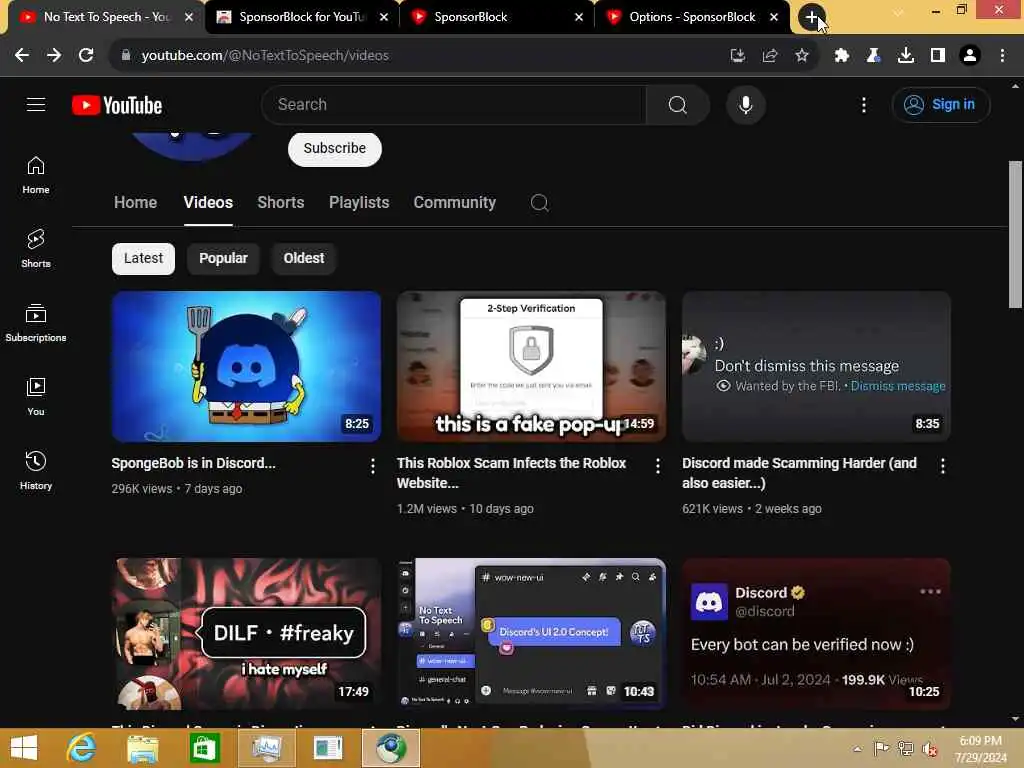Open Discord made Scamming Harder title link
Screen dimensions: 1024x768
pyautogui.click(x=799, y=473)
